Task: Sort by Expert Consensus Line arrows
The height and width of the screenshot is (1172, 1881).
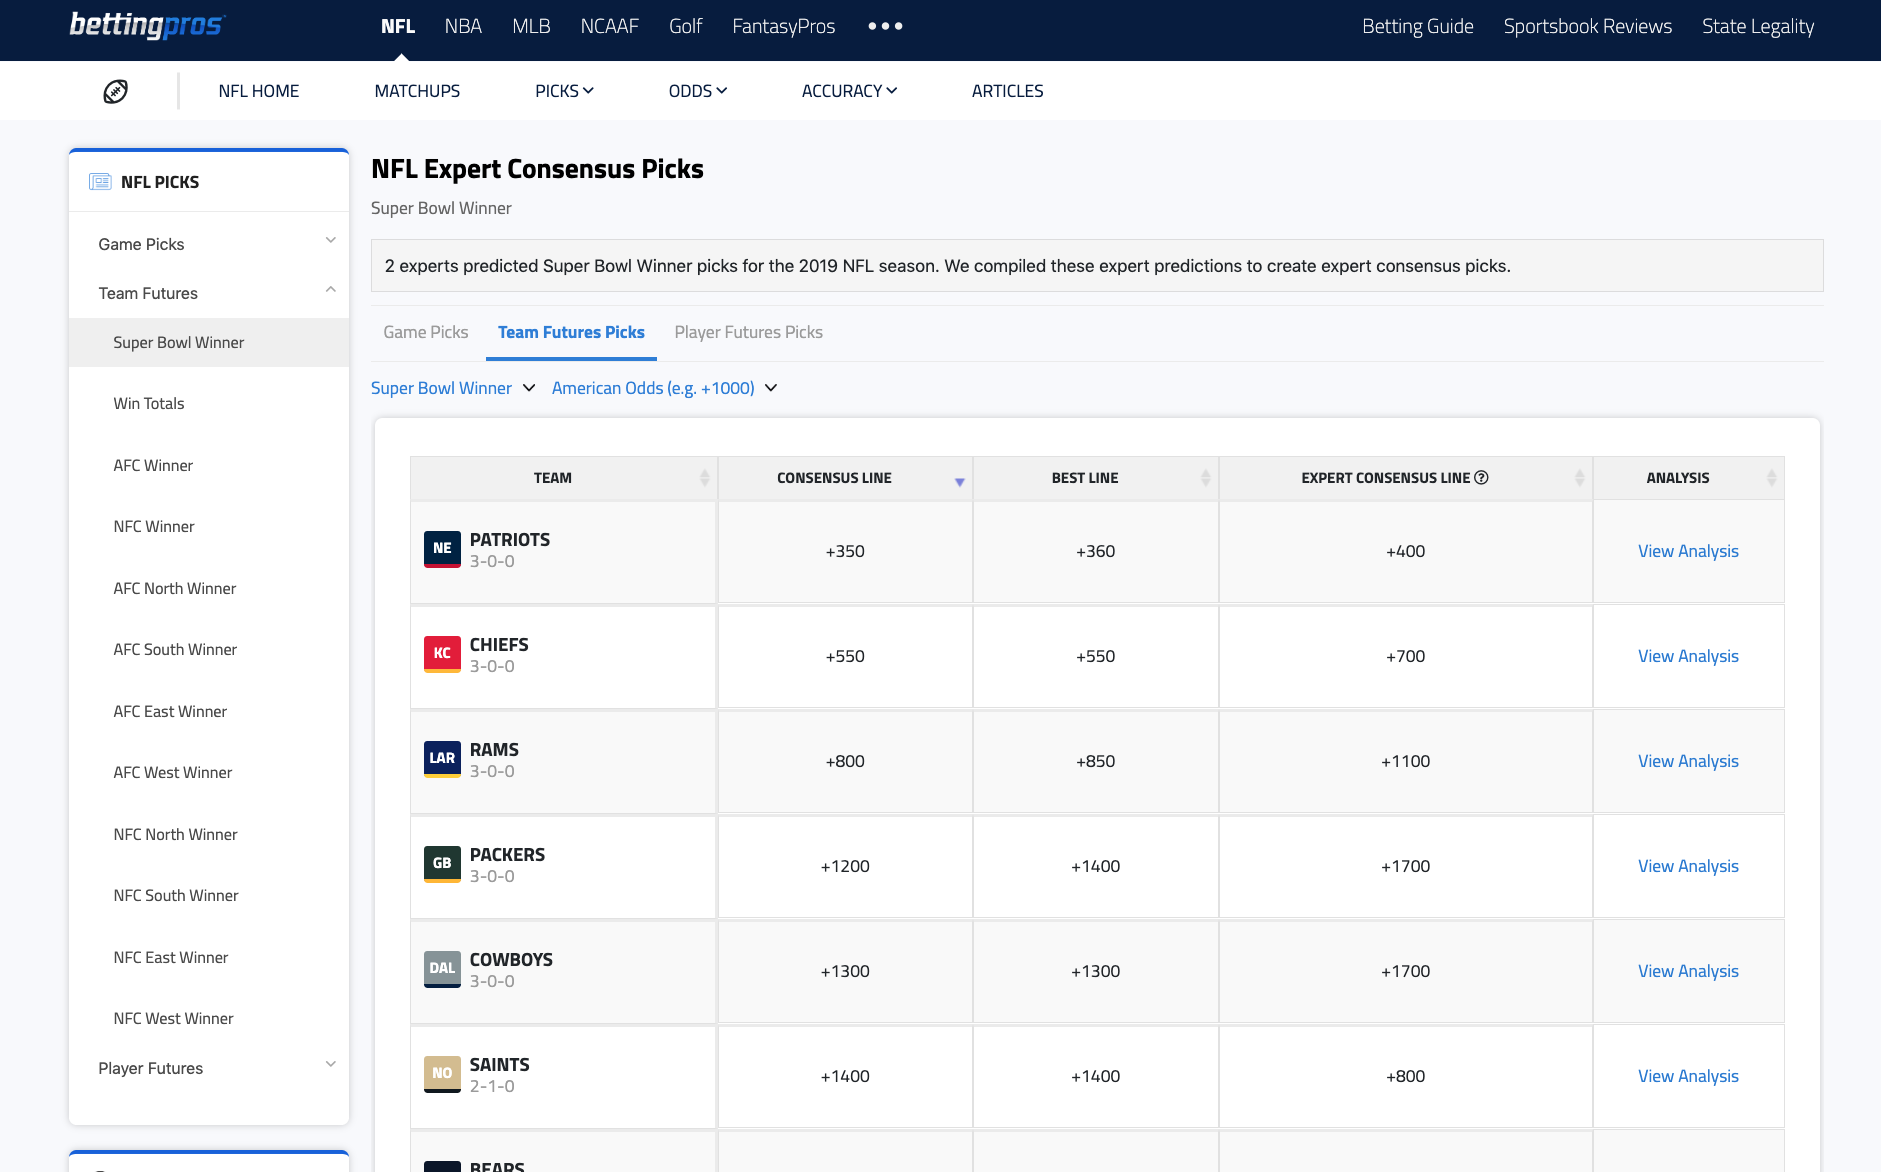Action: (x=1579, y=478)
